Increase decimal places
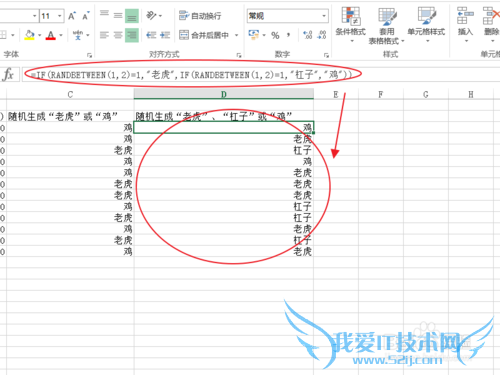 tap(307, 35)
